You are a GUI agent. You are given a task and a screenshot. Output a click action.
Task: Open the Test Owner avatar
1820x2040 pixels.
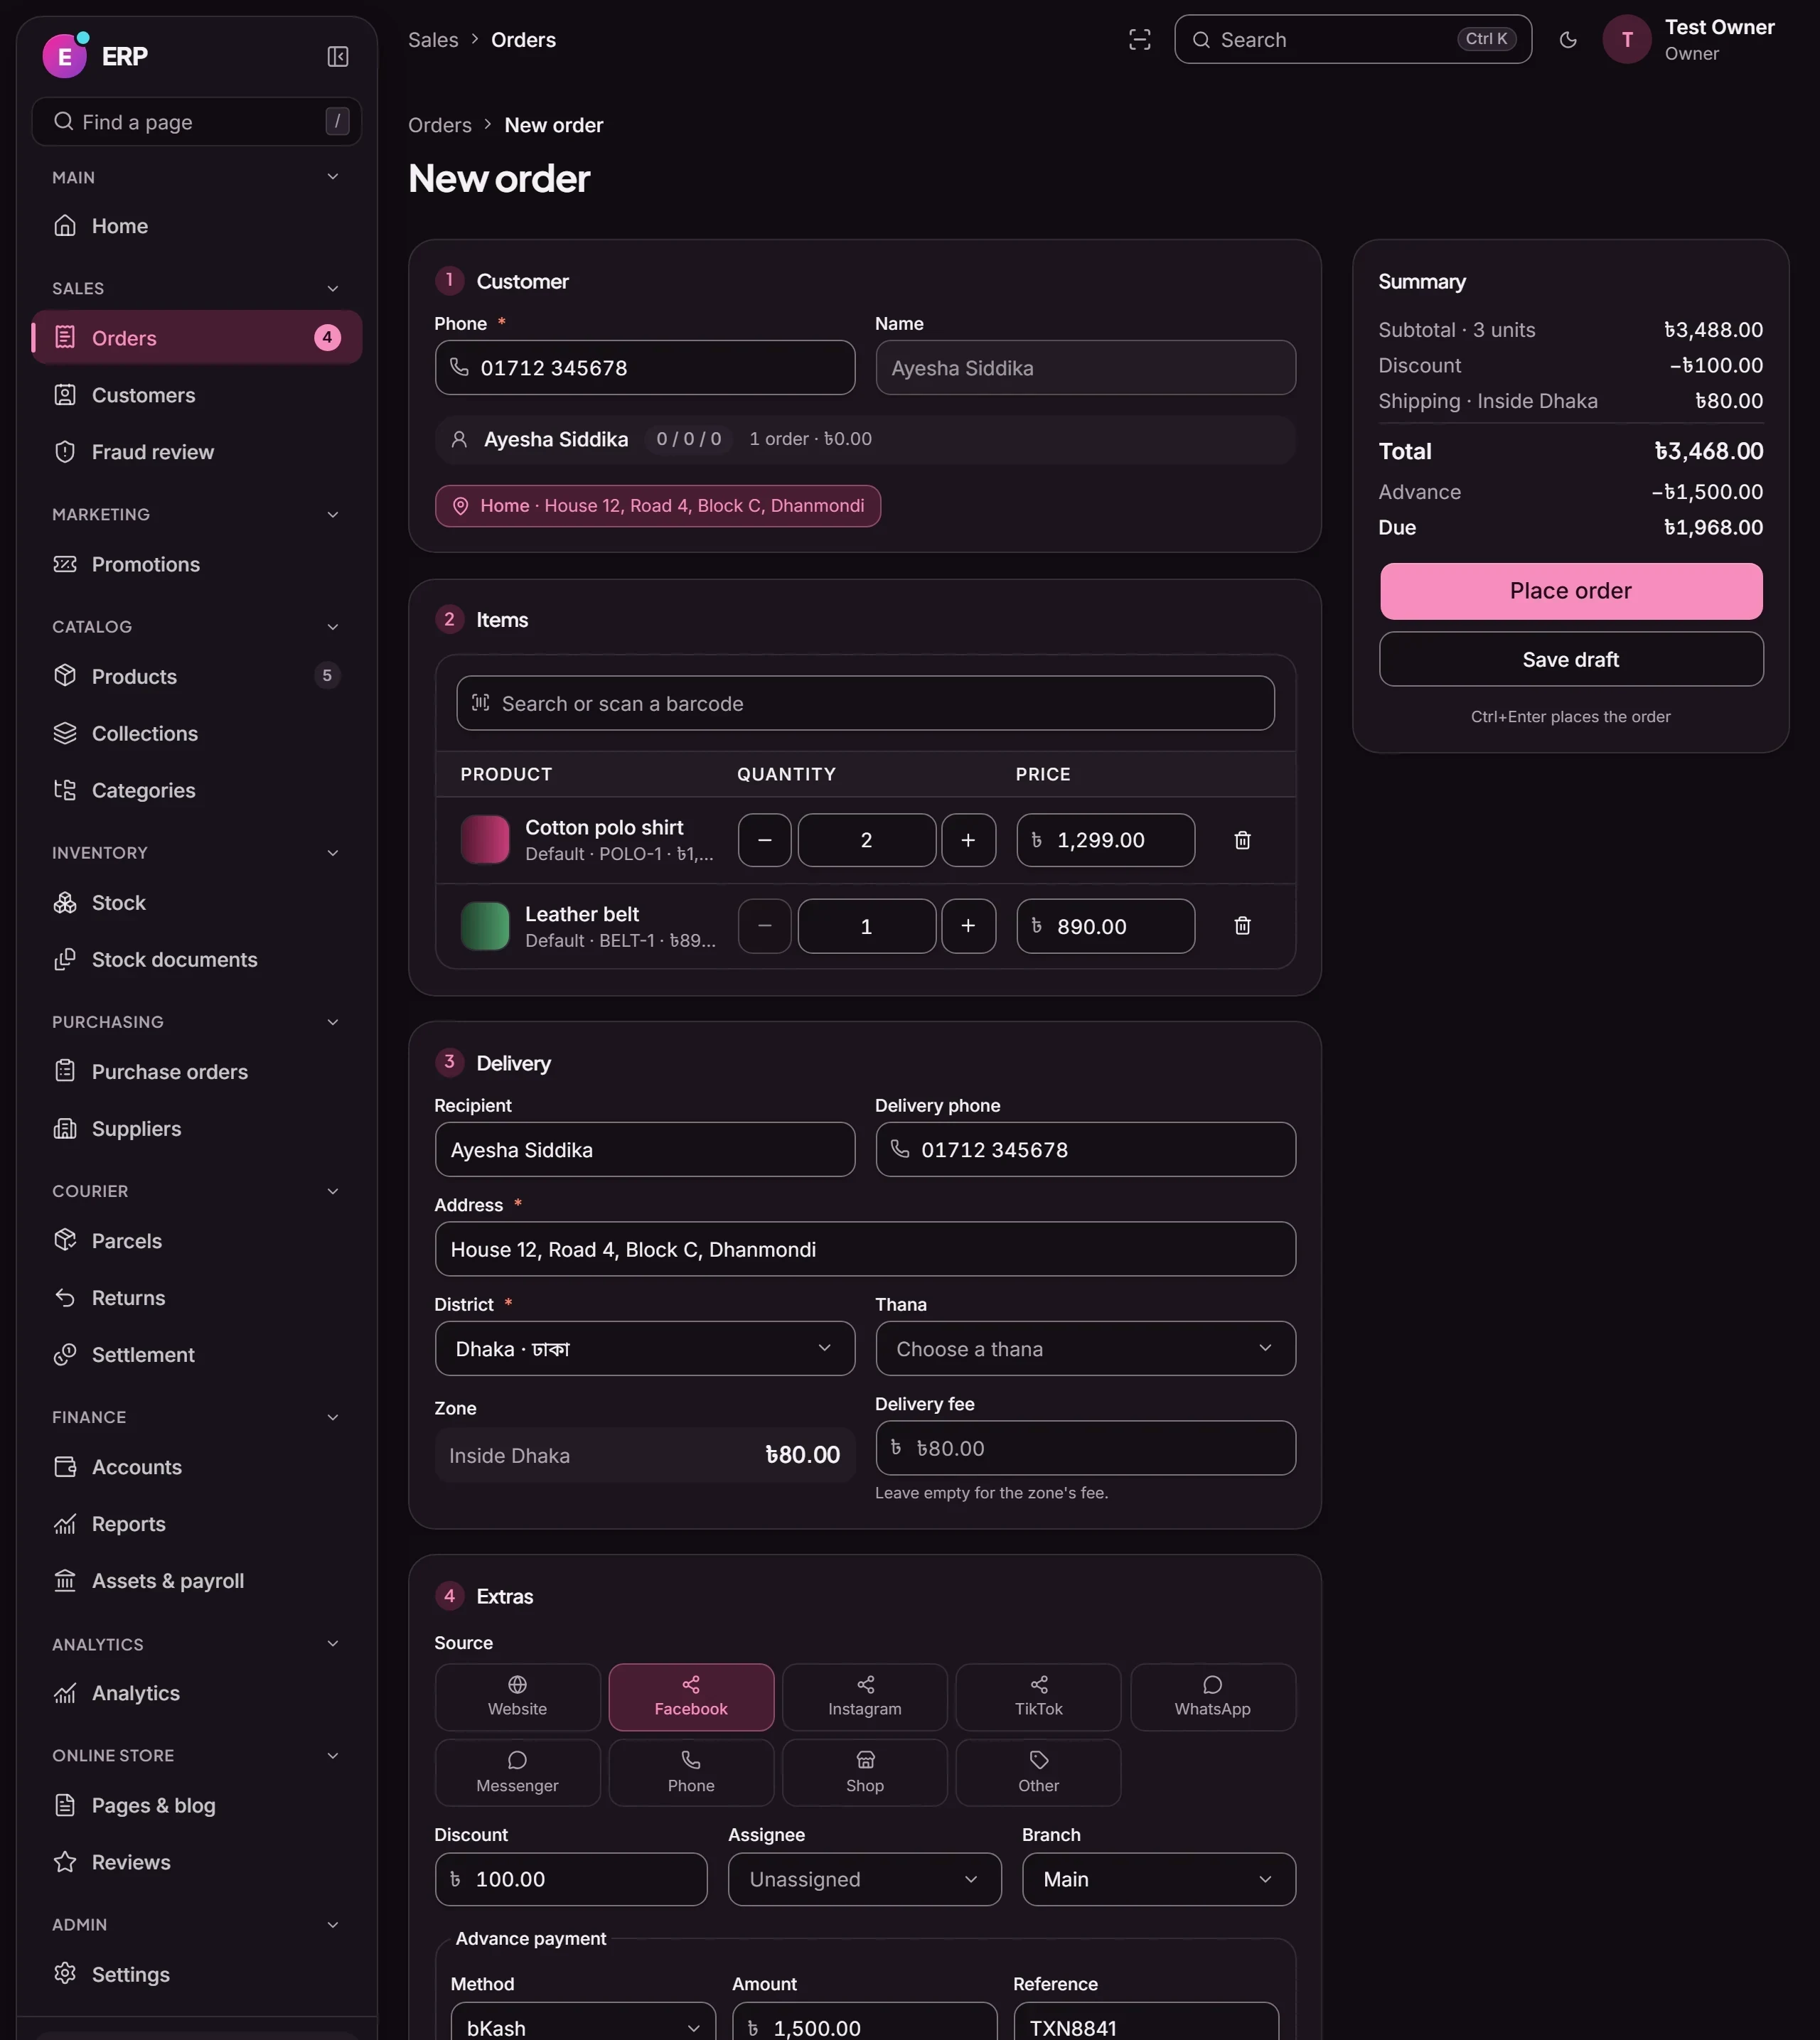click(x=1627, y=40)
